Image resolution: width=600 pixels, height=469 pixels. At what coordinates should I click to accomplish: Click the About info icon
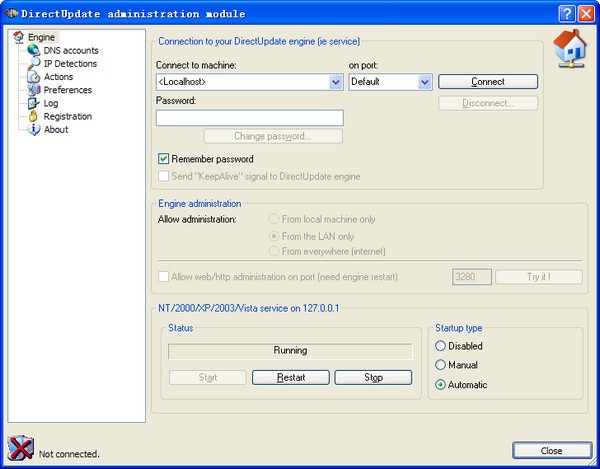pos(33,129)
